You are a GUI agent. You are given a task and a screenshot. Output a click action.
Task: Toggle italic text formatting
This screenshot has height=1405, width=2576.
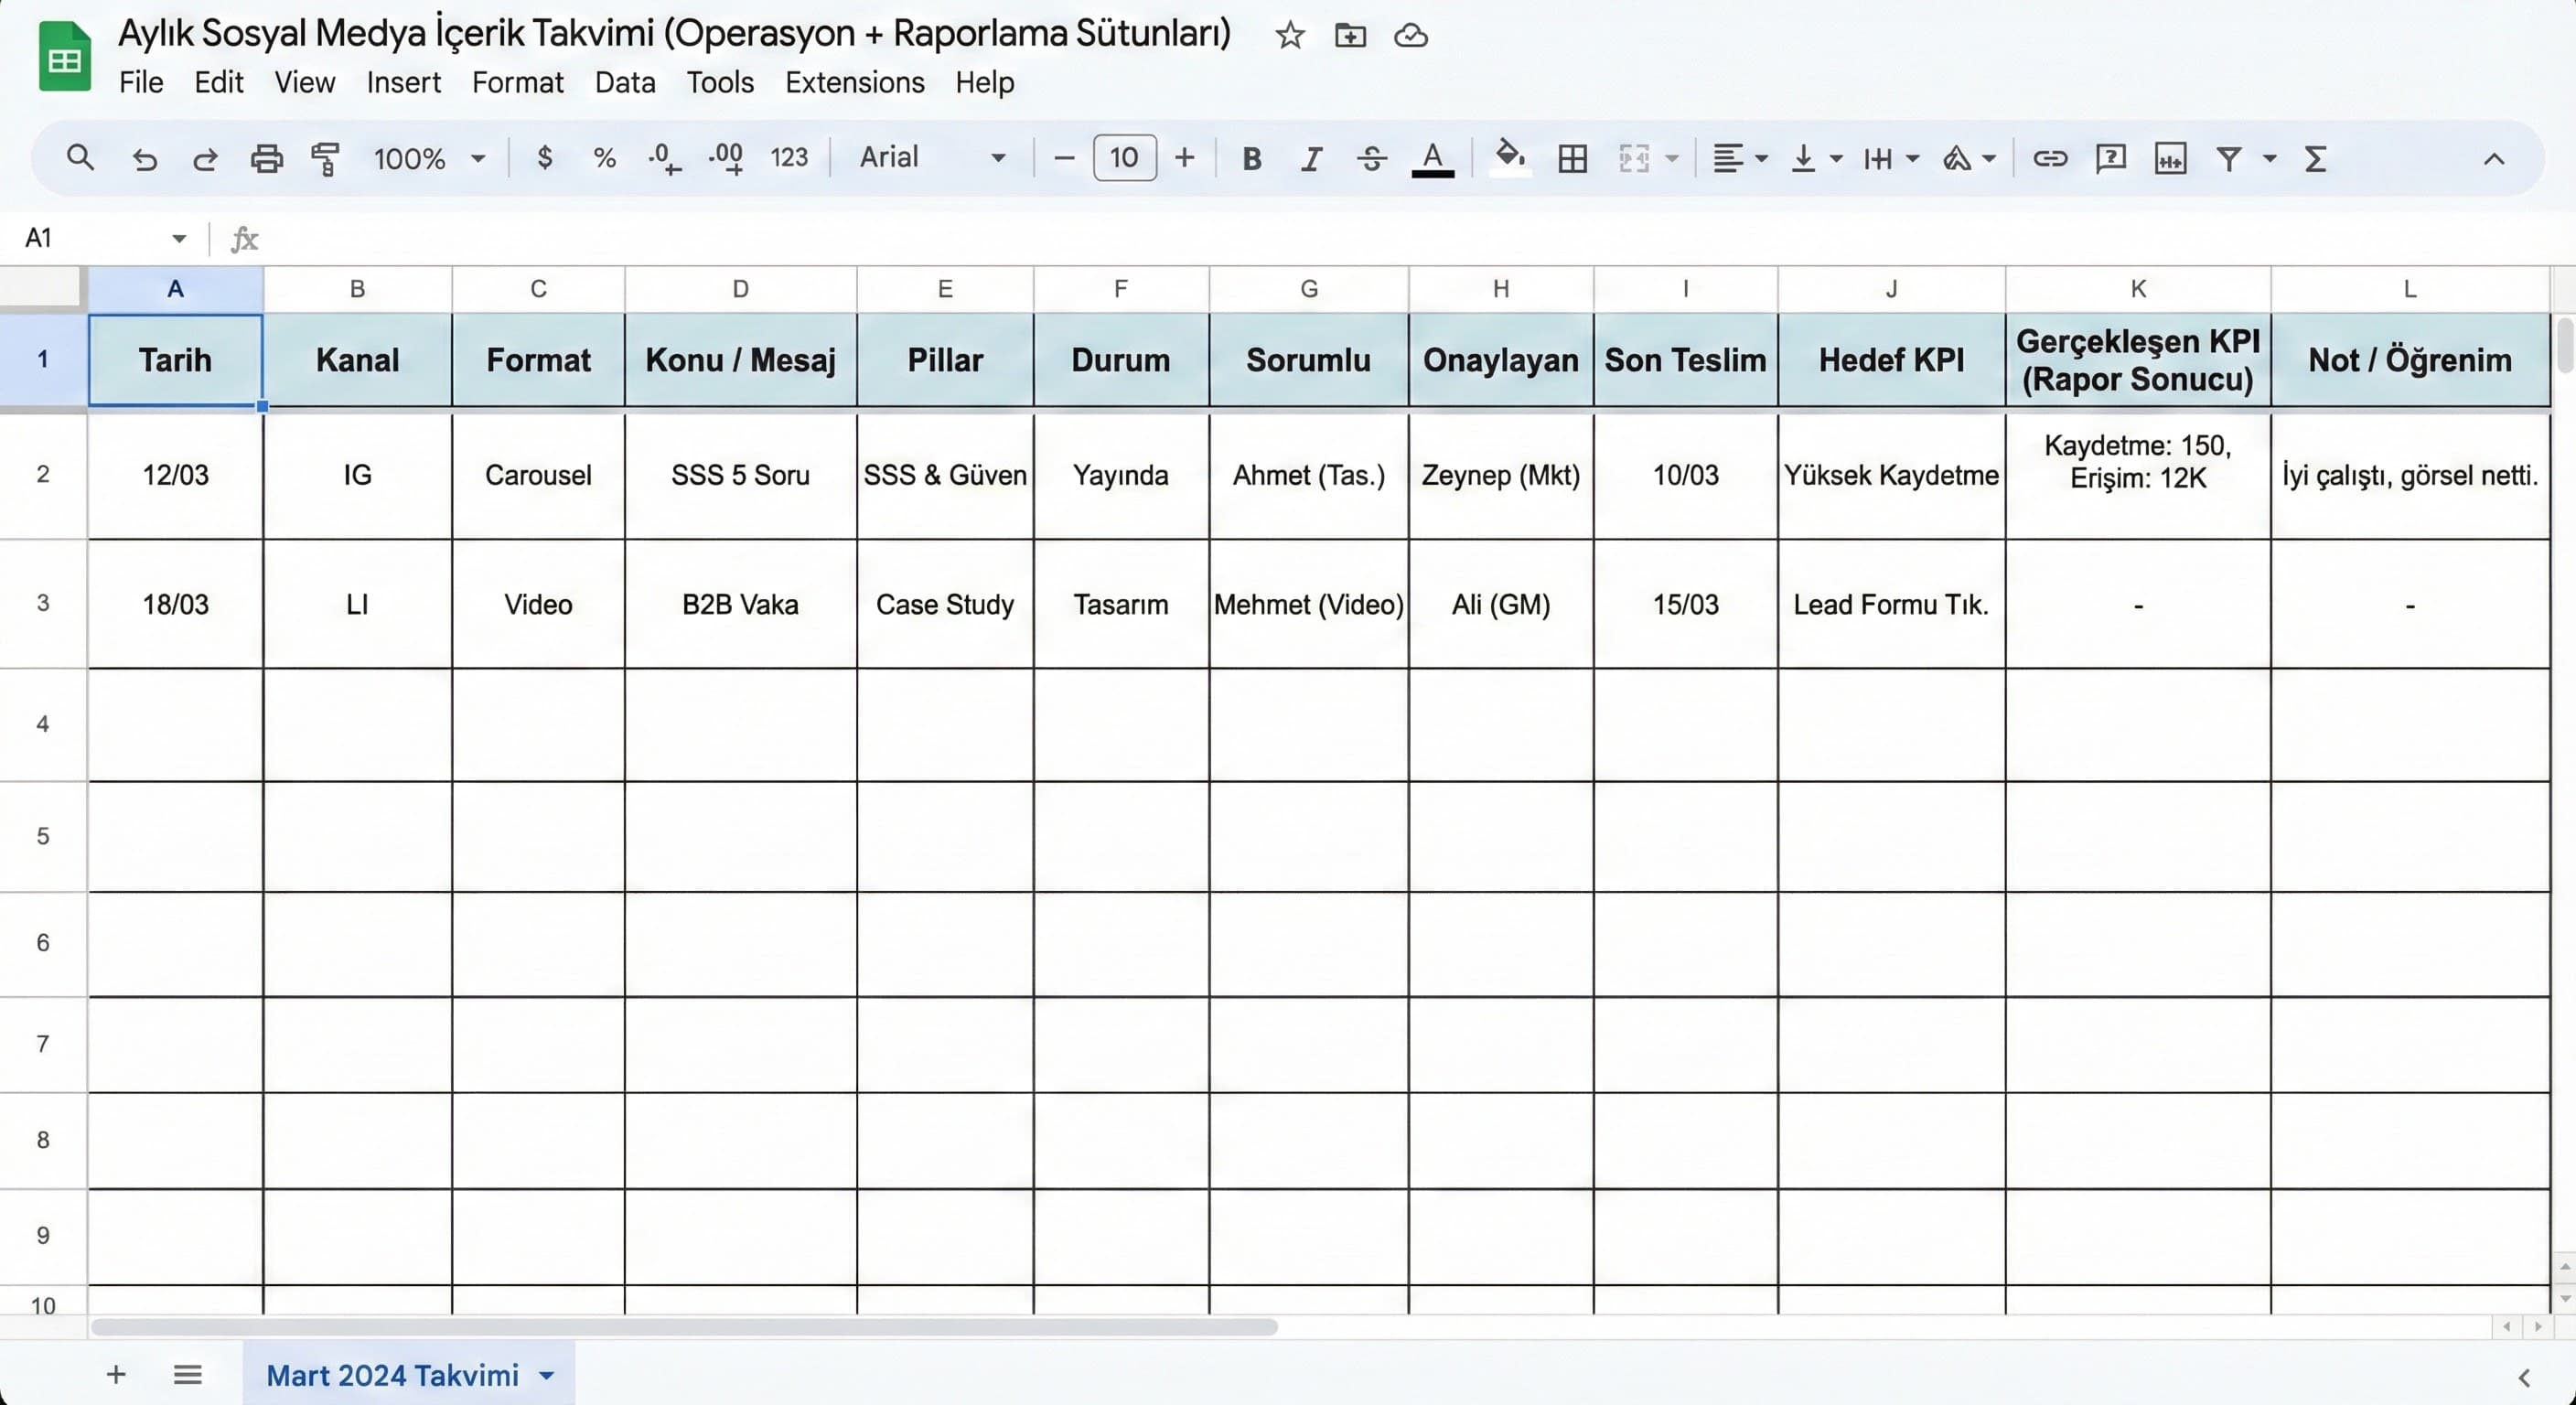pyautogui.click(x=1311, y=158)
